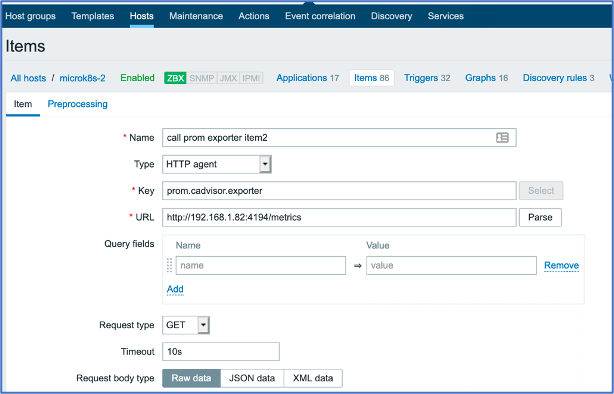The image size is (614, 394).
Task: Click into the Name input field
Action: [x=340, y=137]
